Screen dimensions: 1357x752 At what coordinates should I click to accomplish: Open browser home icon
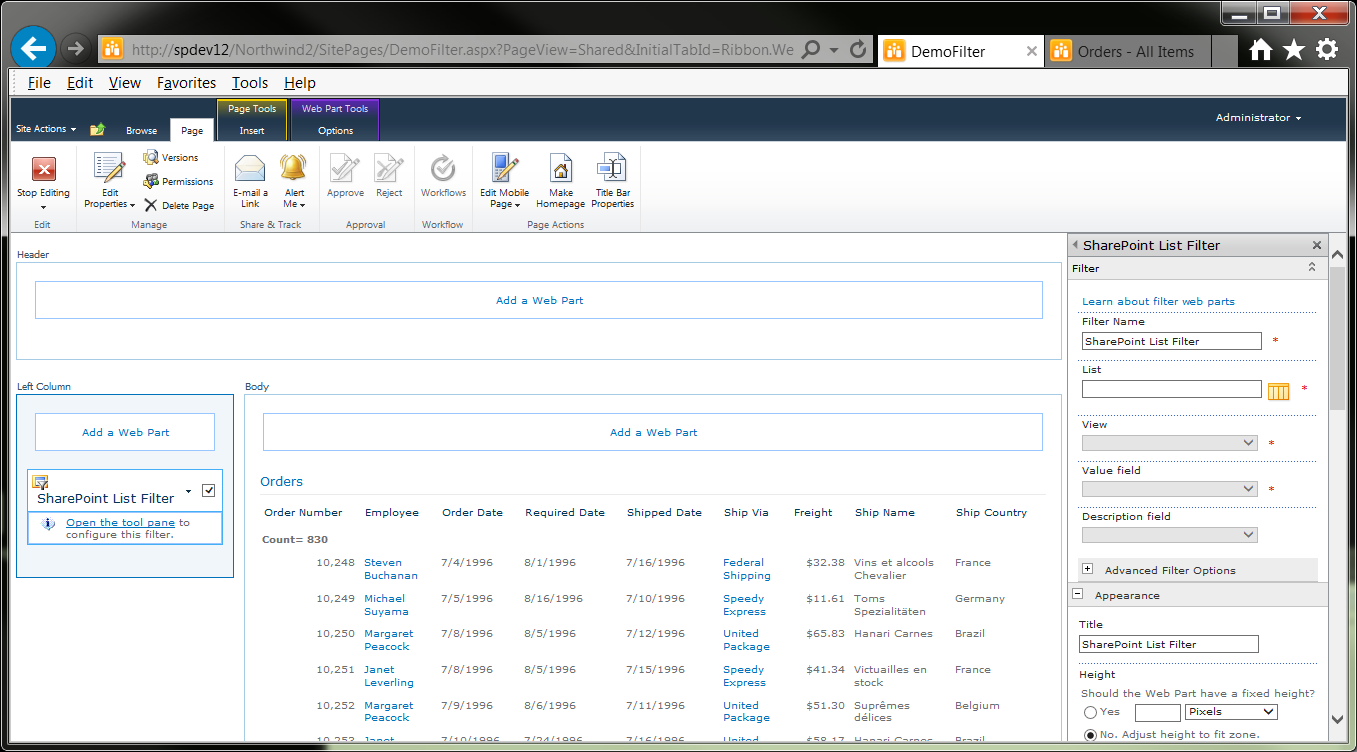[1261, 49]
